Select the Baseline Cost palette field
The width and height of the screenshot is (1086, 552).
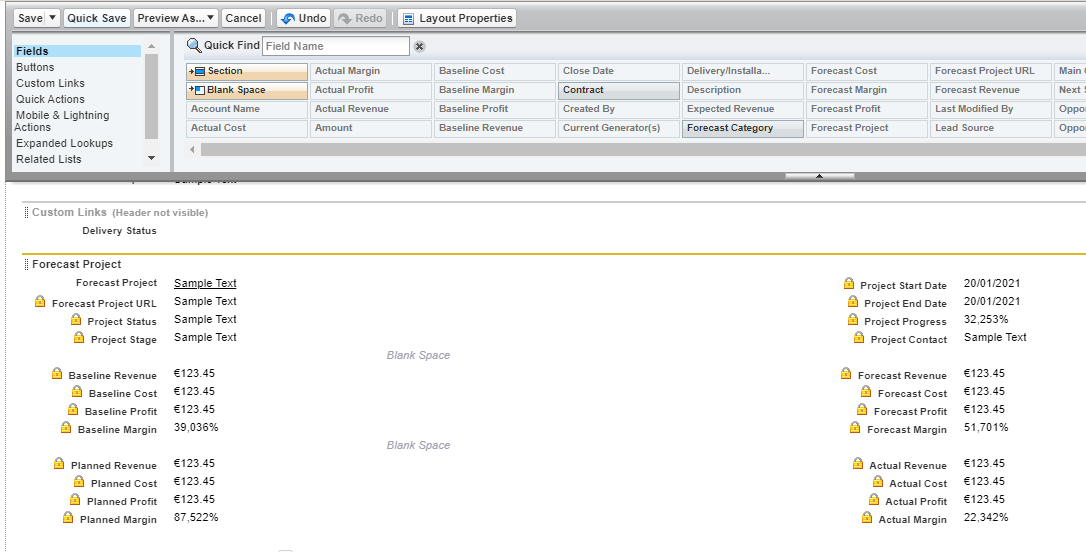pyautogui.click(x=495, y=71)
